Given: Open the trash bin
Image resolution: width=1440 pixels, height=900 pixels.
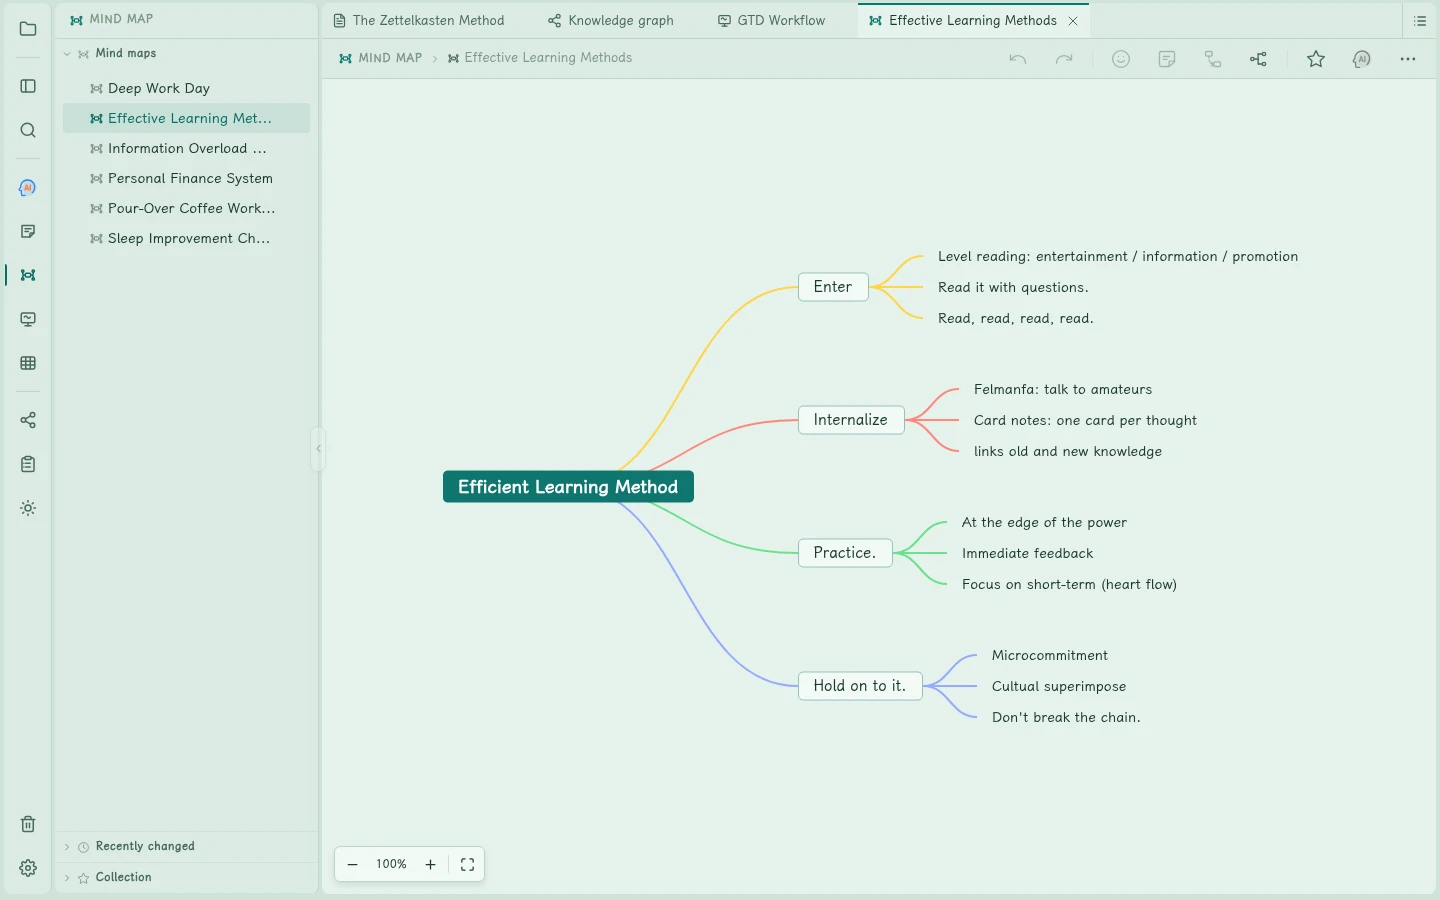Looking at the screenshot, I should click(28, 824).
